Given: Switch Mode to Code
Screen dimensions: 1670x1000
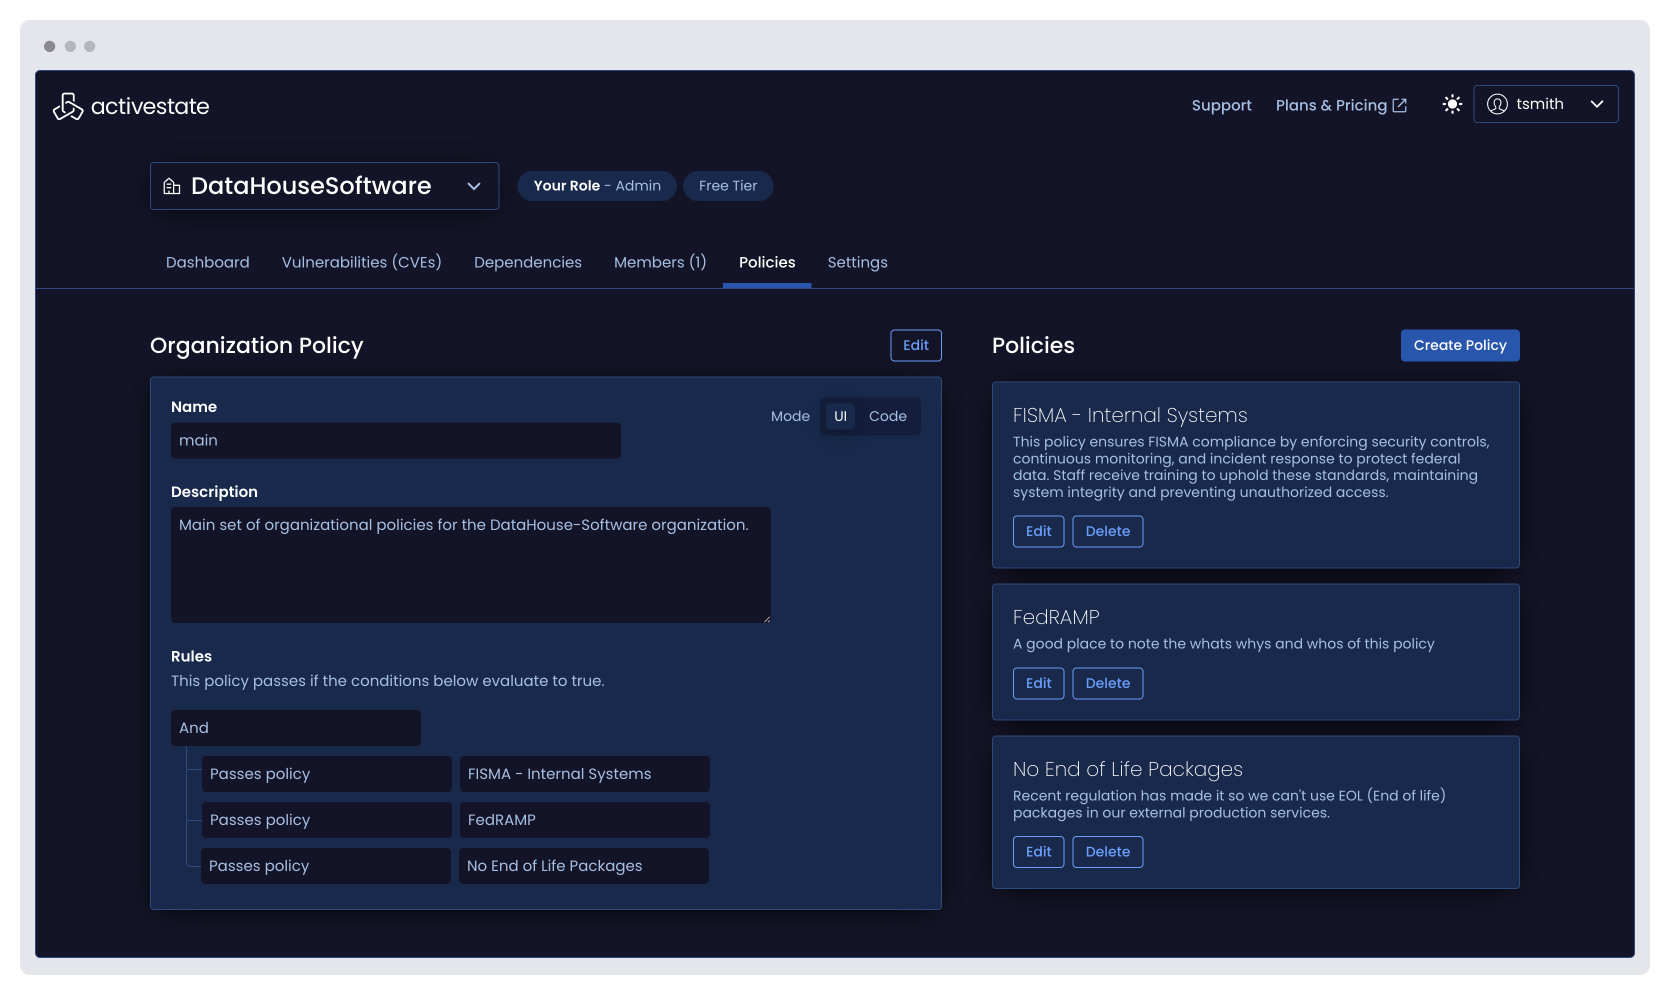Looking at the screenshot, I should (887, 416).
